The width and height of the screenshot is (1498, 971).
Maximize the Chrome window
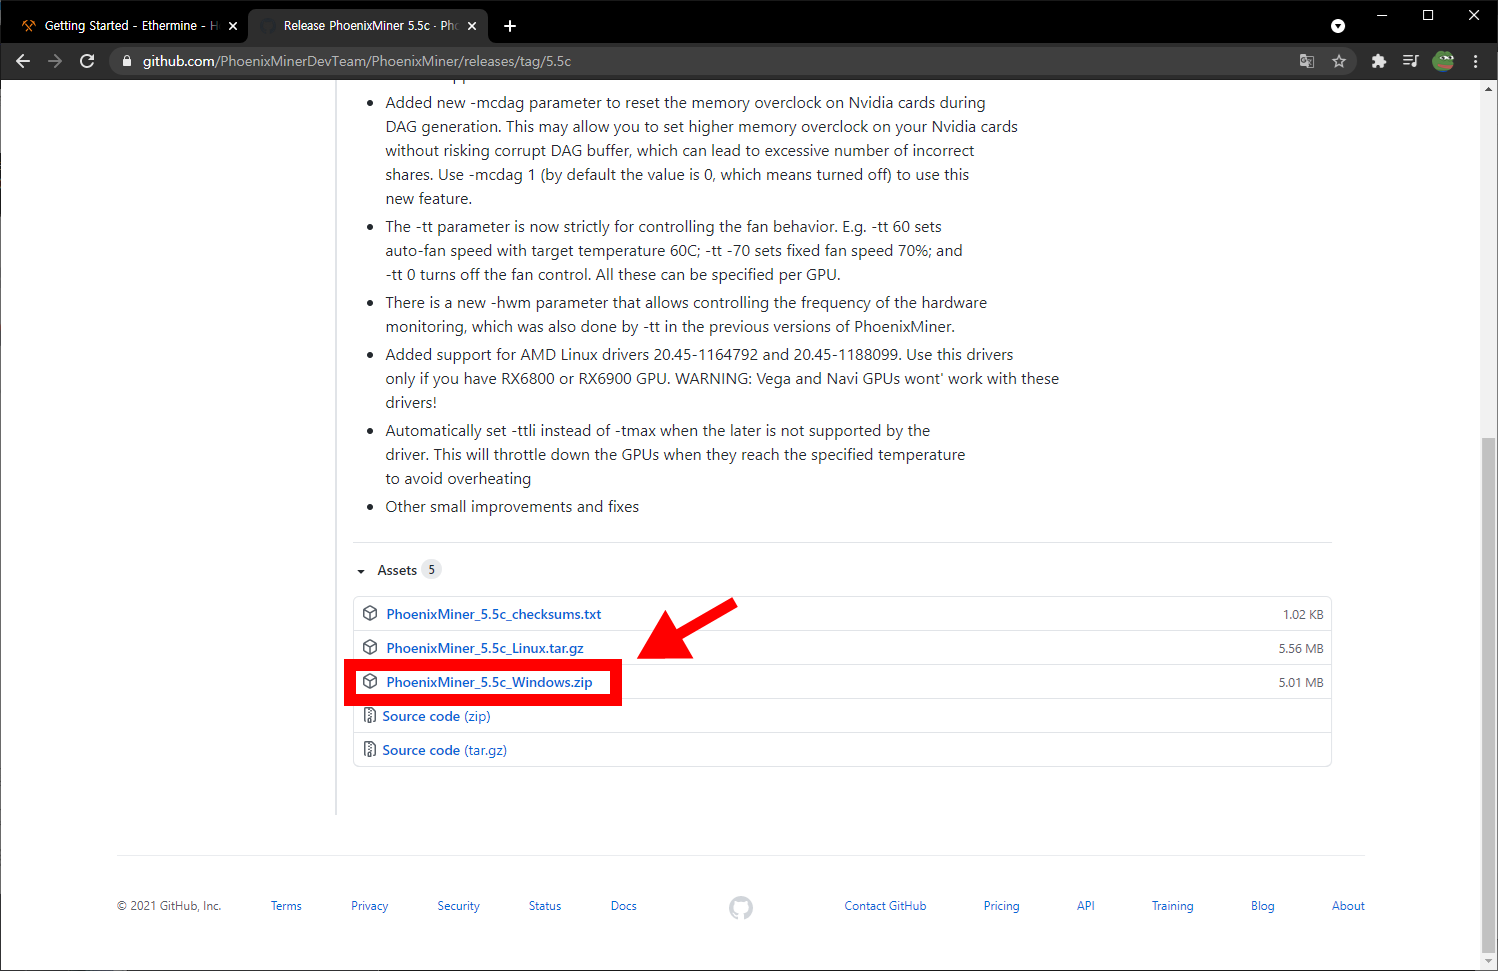(1428, 15)
